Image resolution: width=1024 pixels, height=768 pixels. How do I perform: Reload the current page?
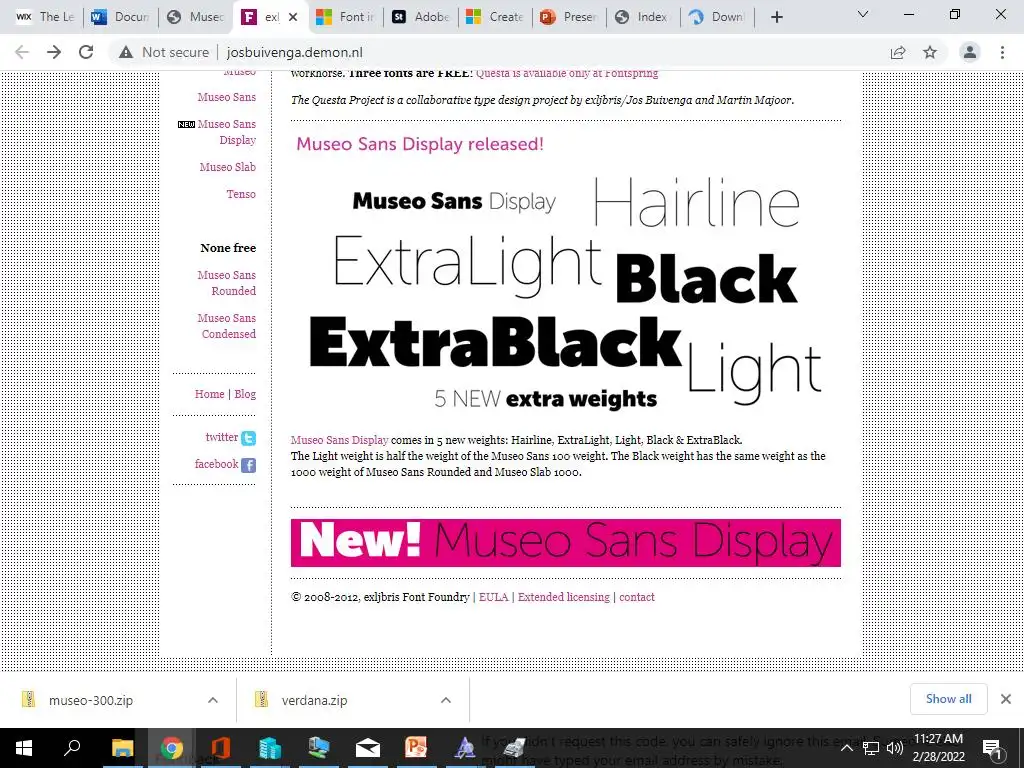coord(86,52)
